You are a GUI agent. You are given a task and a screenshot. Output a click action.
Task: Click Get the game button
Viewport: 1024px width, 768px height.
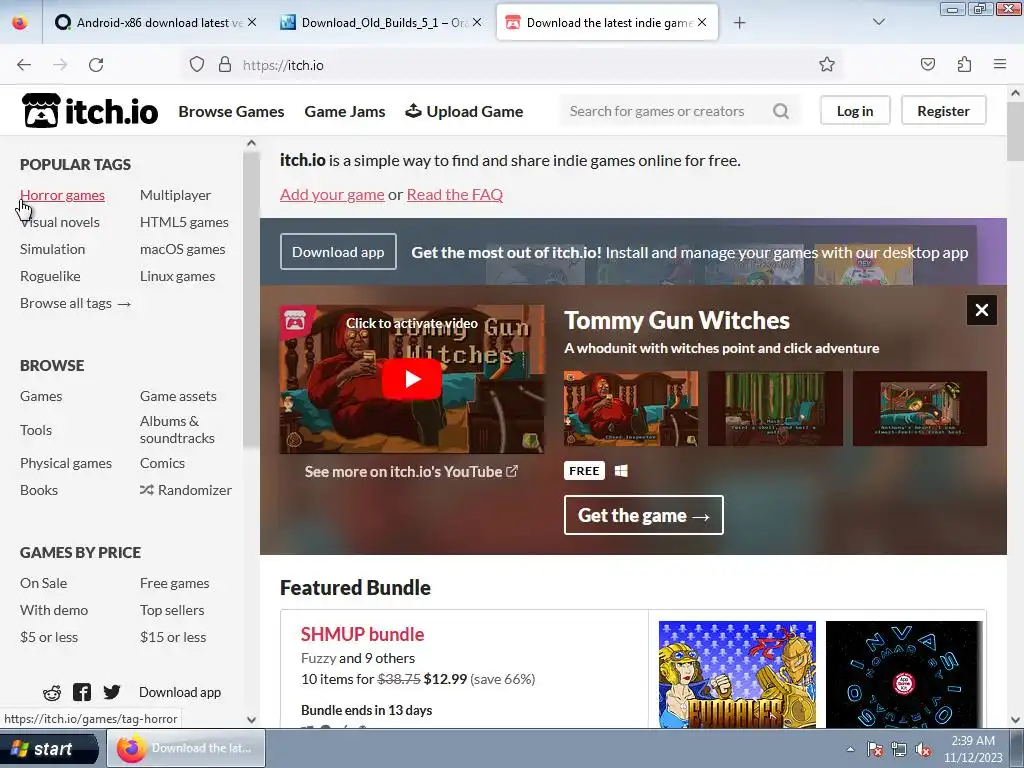(x=643, y=515)
